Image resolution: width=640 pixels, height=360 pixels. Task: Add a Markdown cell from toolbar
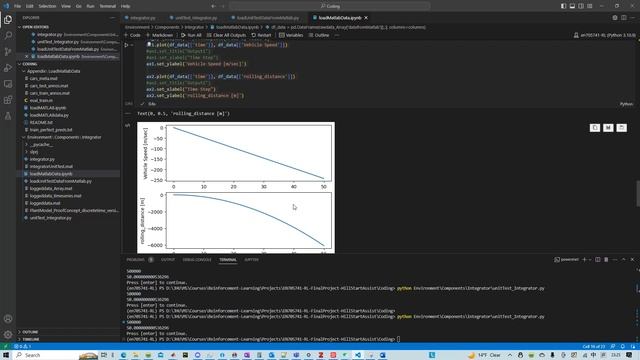[160, 35]
